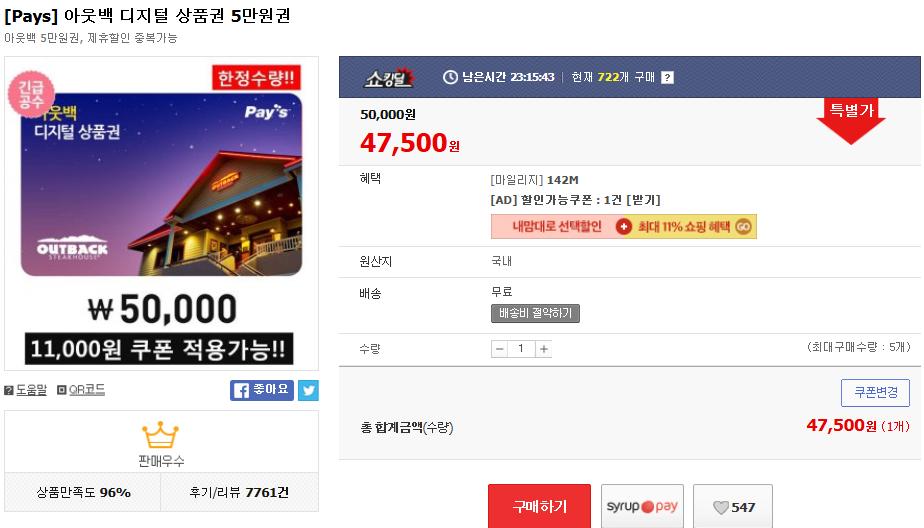Pay with the Syrup pay button
The height and width of the screenshot is (528, 924).
coord(642,507)
